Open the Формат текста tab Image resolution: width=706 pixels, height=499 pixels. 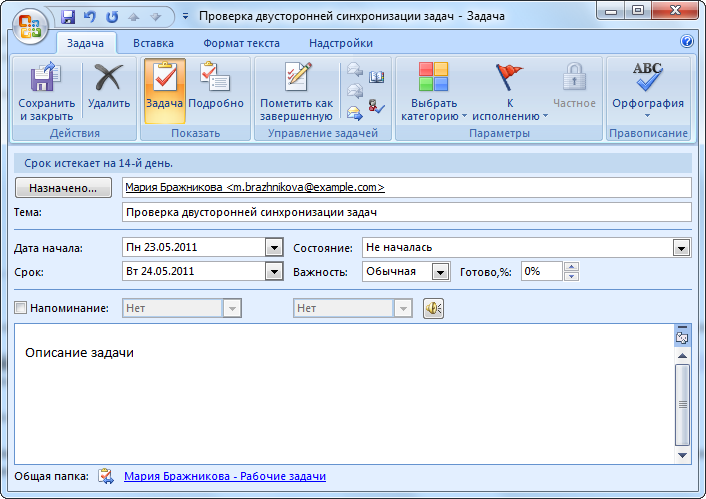pyautogui.click(x=239, y=43)
